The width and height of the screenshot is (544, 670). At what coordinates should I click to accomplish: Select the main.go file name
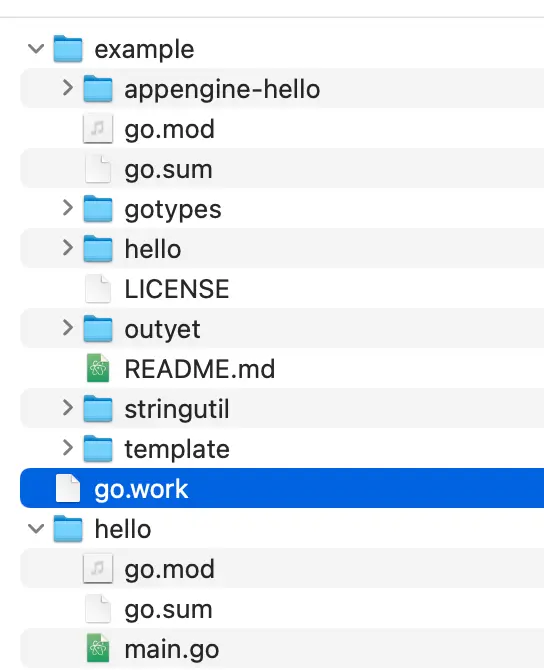click(172, 650)
